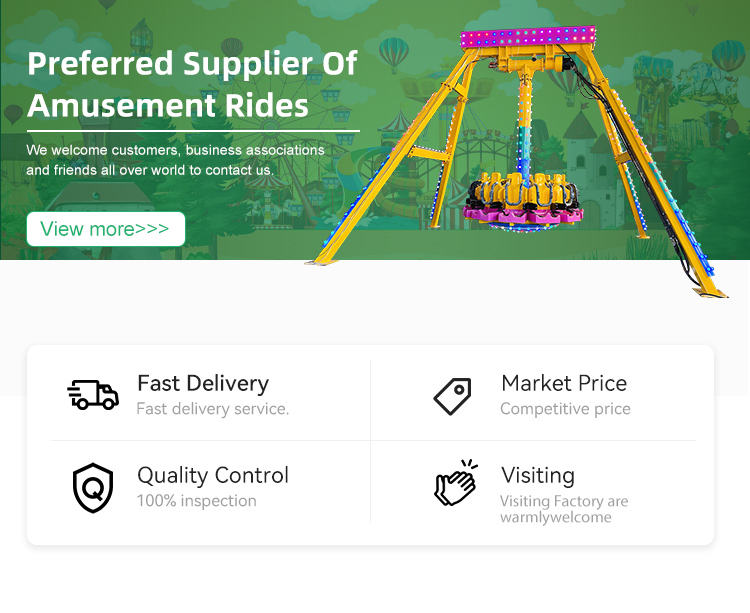Click the '100% inspection' description text

197,501
